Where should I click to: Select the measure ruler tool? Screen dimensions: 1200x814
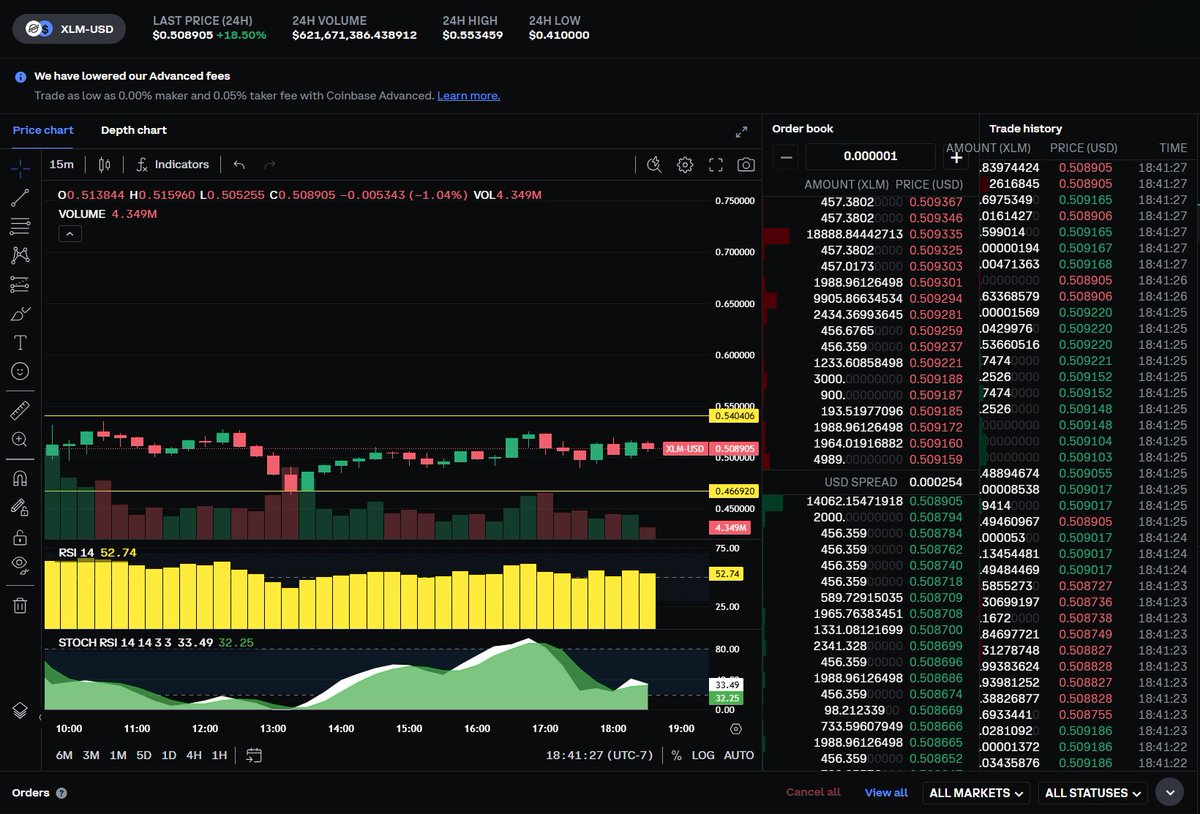pos(21,409)
